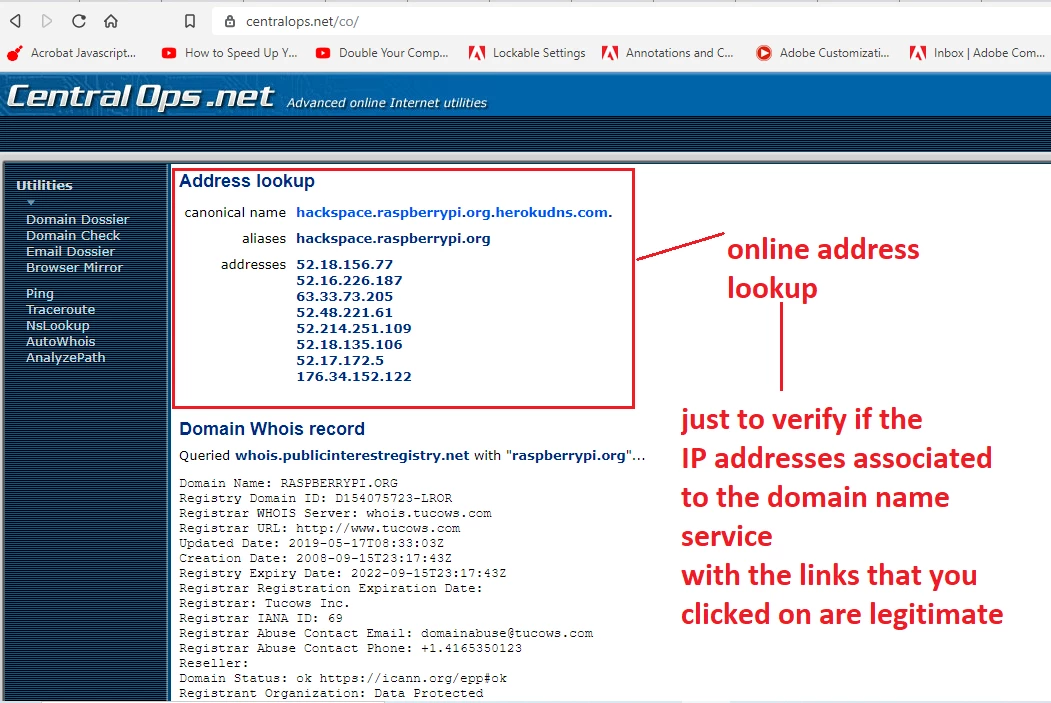This screenshot has width=1051, height=703.
Task: Click the padlock site security icon
Action: [230, 21]
